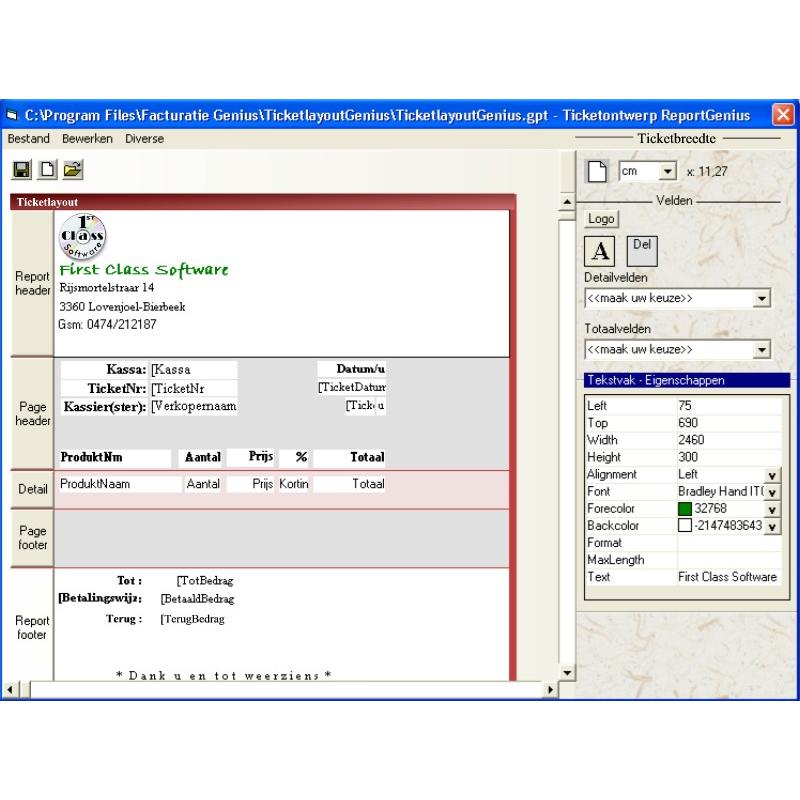The width and height of the screenshot is (800, 800).
Task: Click the empty MaxLength property field
Action: (729, 560)
